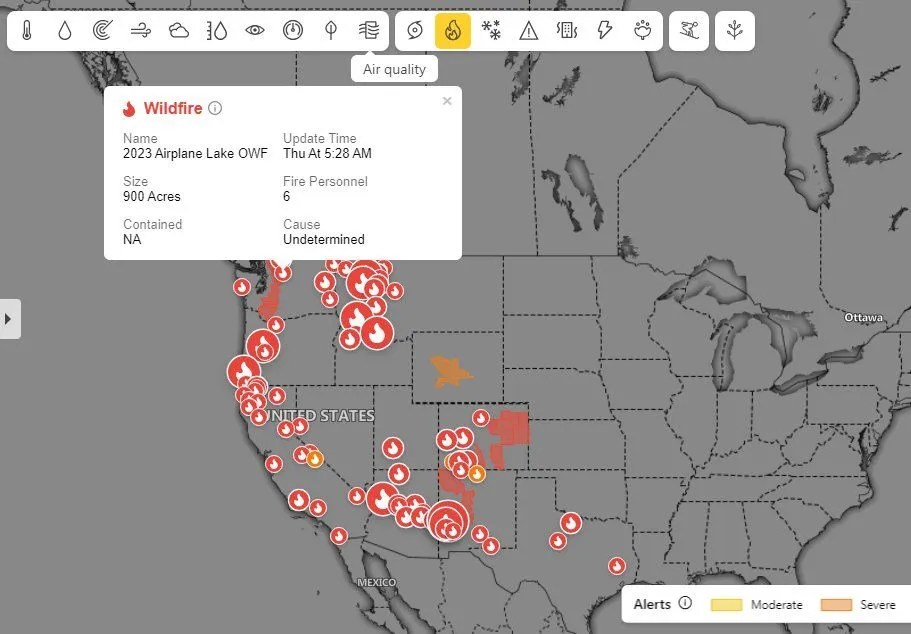Viewport: 911px width, 634px height.
Task: Select the name "2023 Airplane Lake OWF"
Action: (195, 153)
